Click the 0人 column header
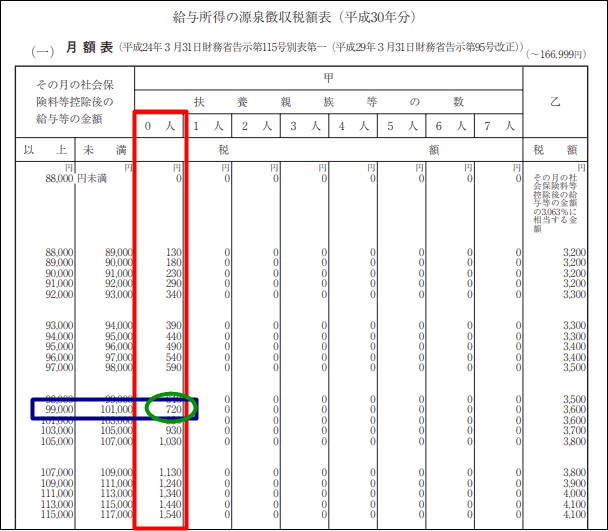The width and height of the screenshot is (608, 531). click(x=159, y=126)
